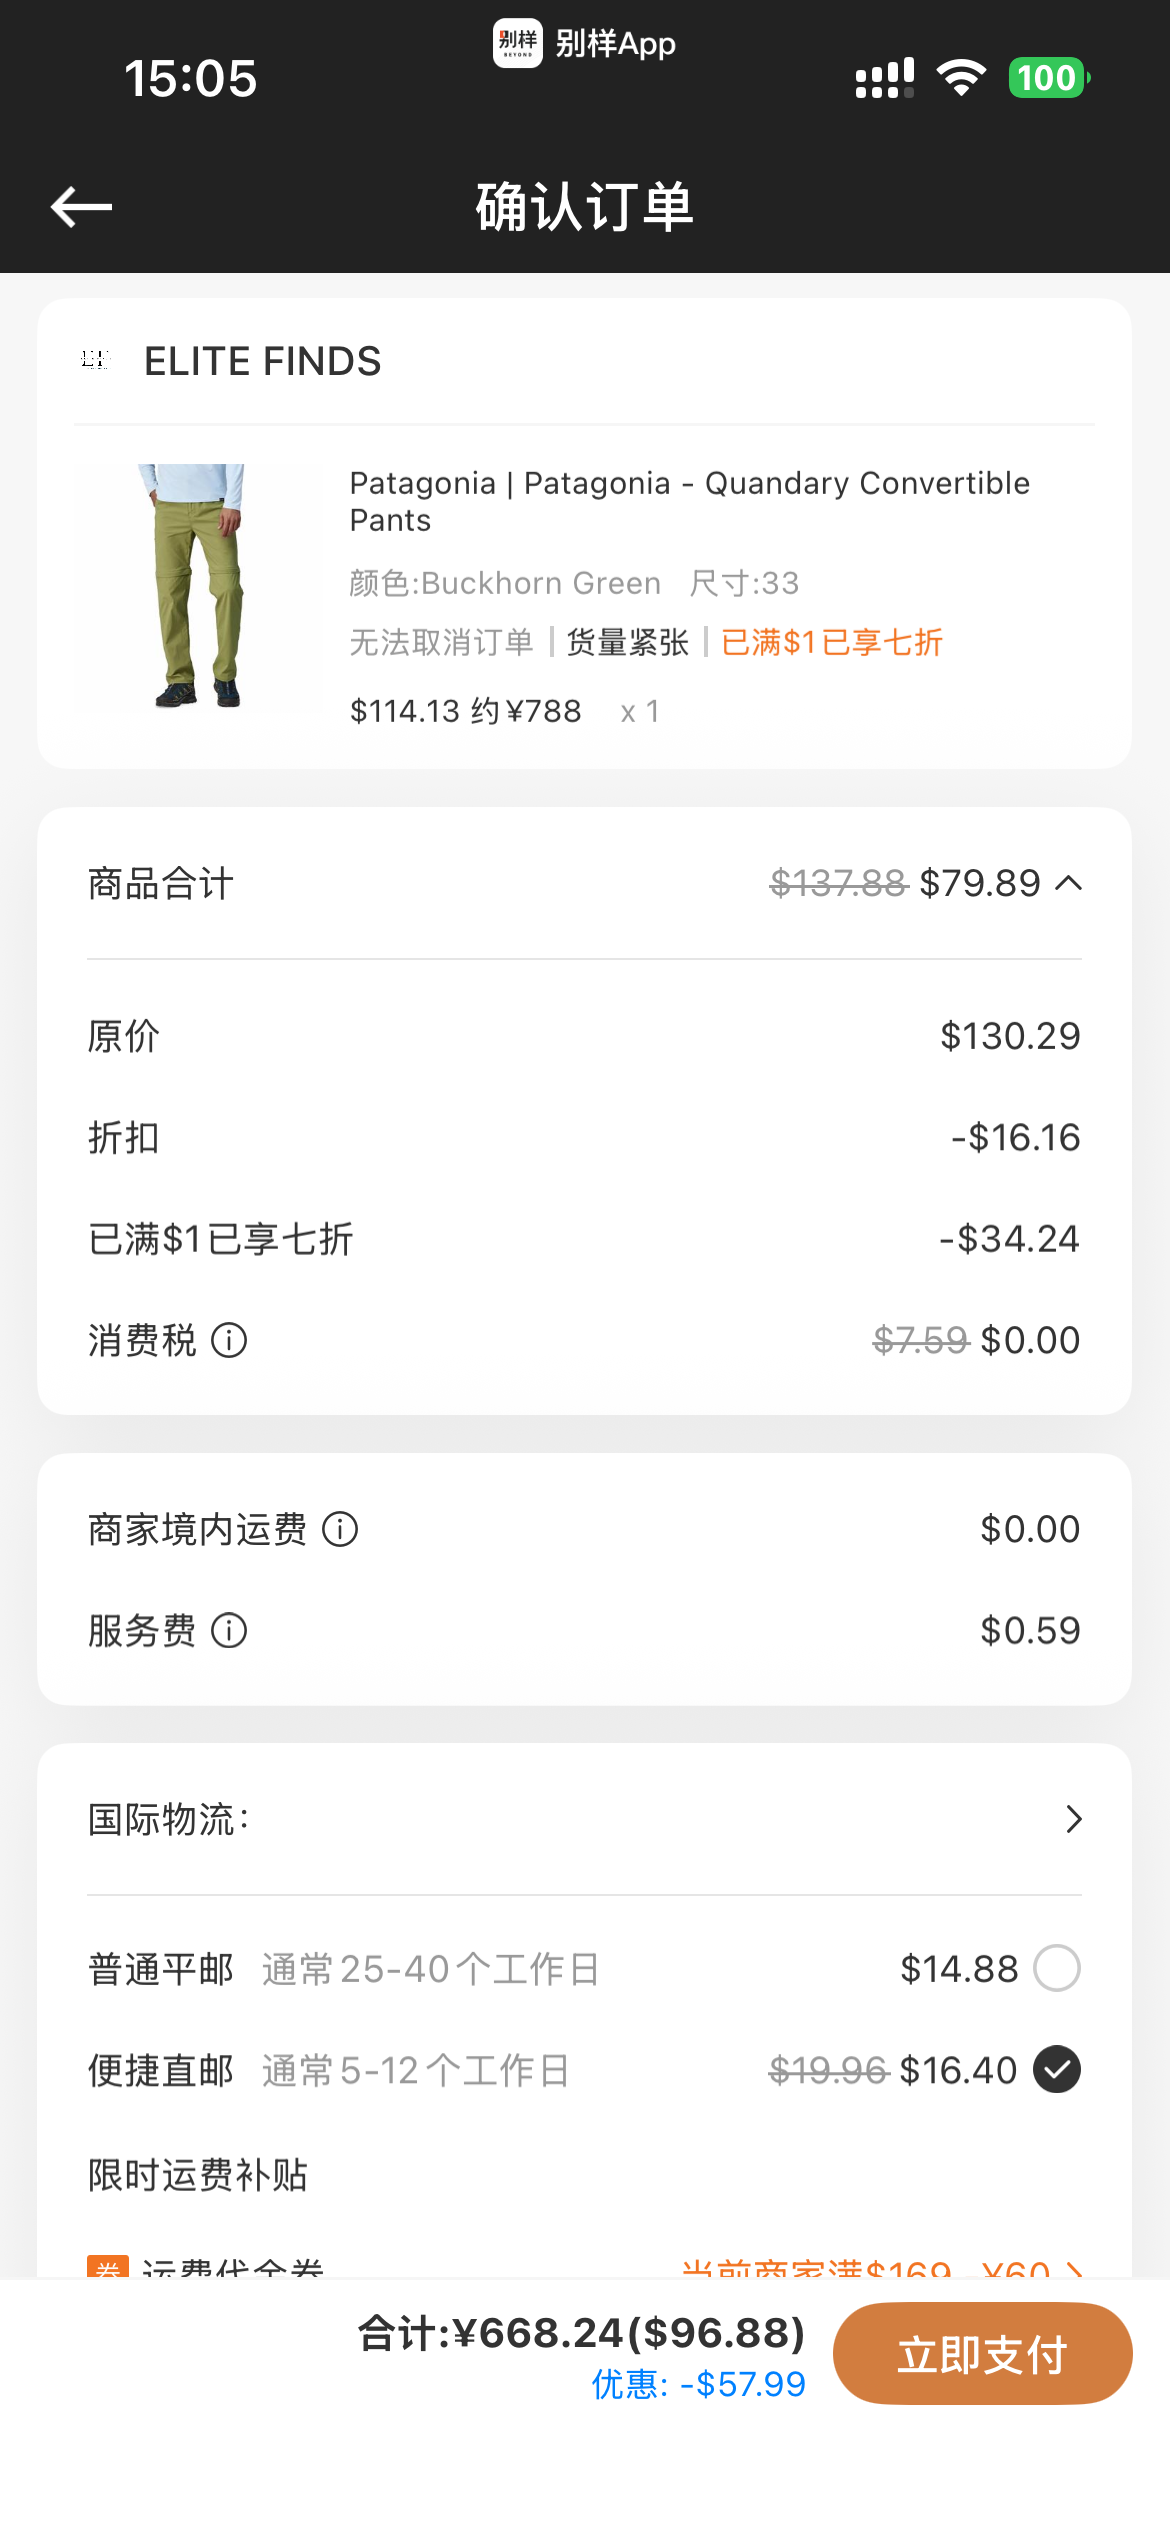Collapse the 商品合计 price breakdown

1069,883
